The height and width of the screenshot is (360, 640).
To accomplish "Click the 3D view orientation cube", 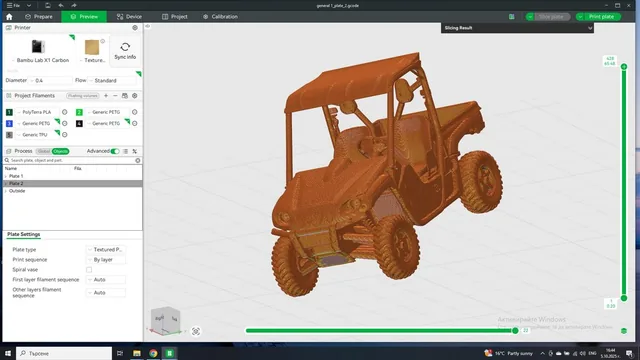I will click(166, 320).
